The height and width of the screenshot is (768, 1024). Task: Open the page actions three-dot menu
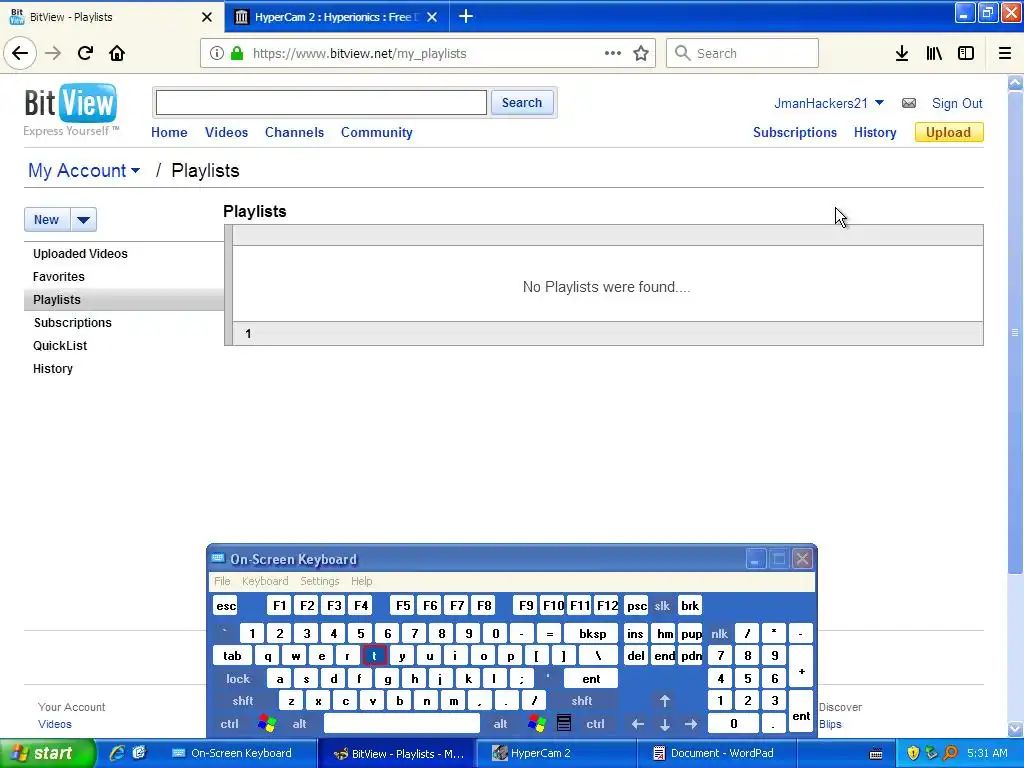tap(613, 53)
